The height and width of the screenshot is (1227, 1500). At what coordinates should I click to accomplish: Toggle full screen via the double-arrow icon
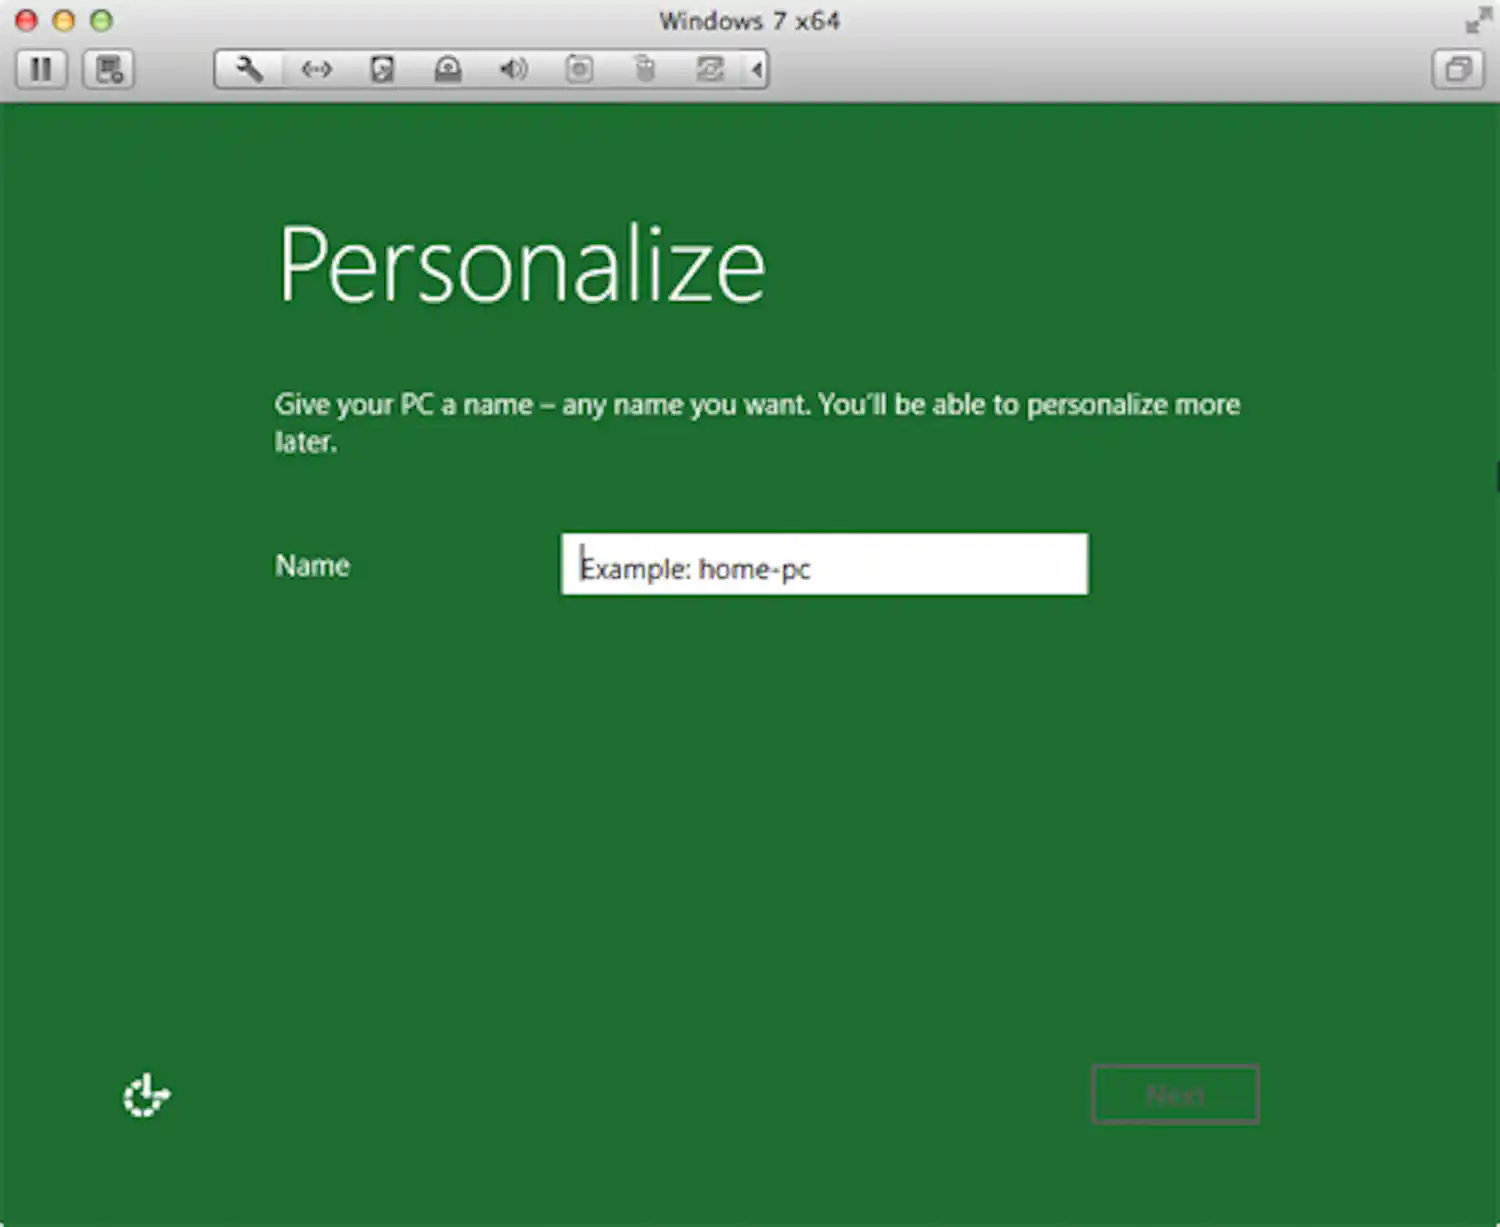coord(1478,20)
